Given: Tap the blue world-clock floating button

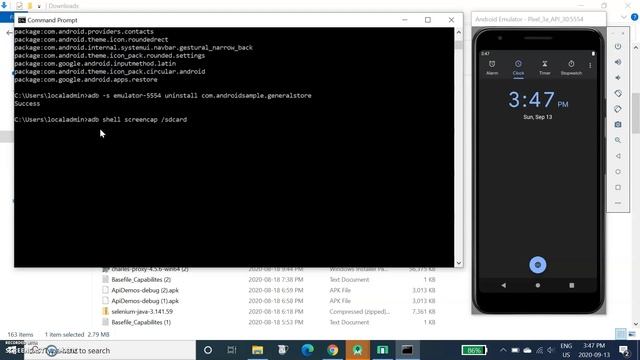Looking at the screenshot, I should pos(538,265).
